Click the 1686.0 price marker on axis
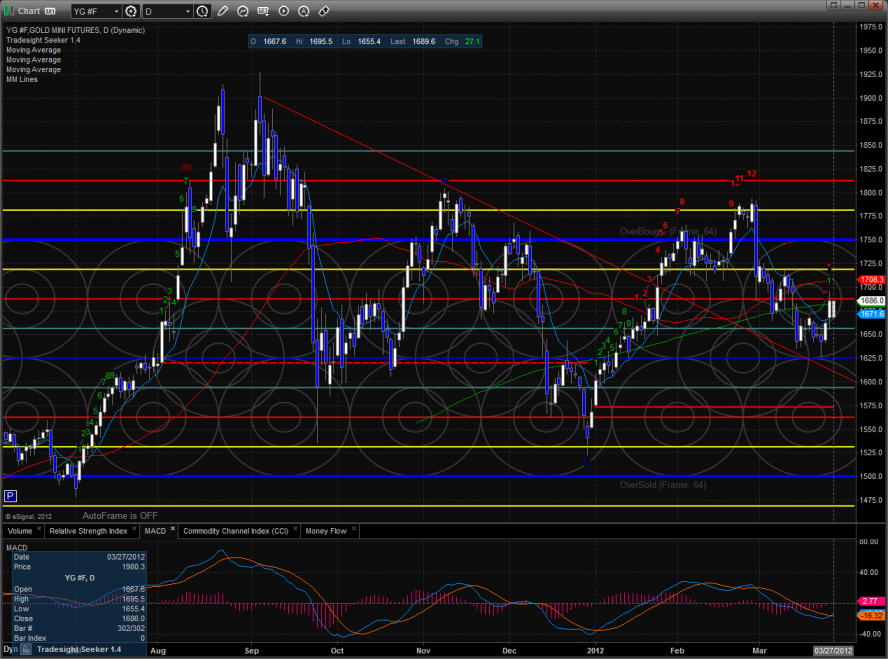 click(872, 300)
